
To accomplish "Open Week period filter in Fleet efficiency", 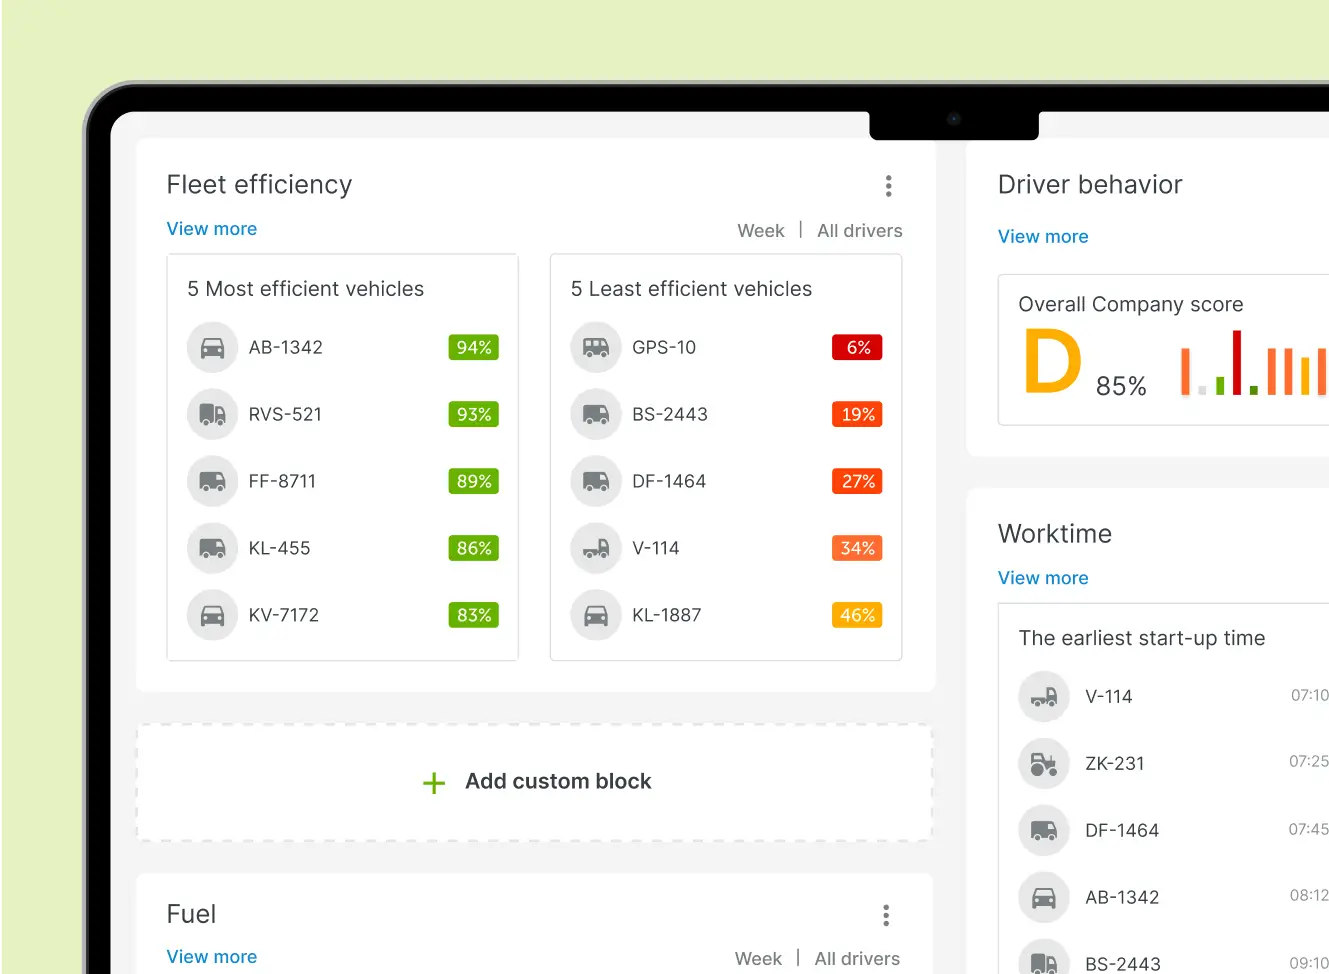I will pyautogui.click(x=761, y=231).
